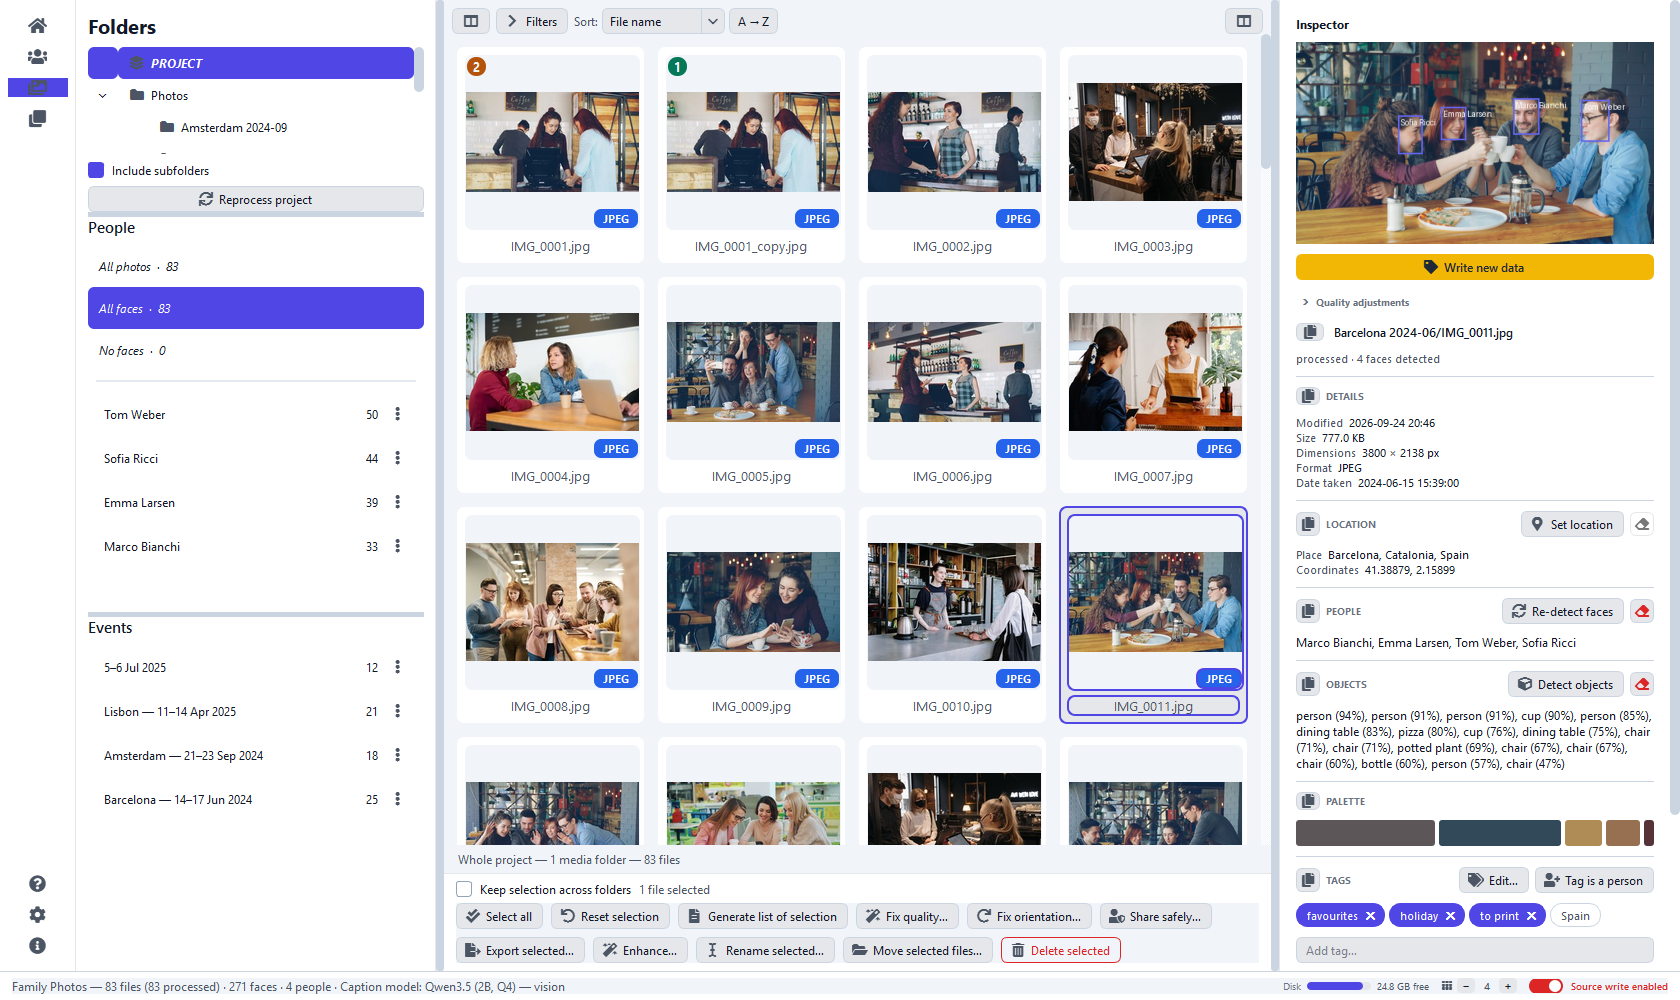Click the Set location button
1680x1000 pixels.
pyautogui.click(x=1572, y=525)
